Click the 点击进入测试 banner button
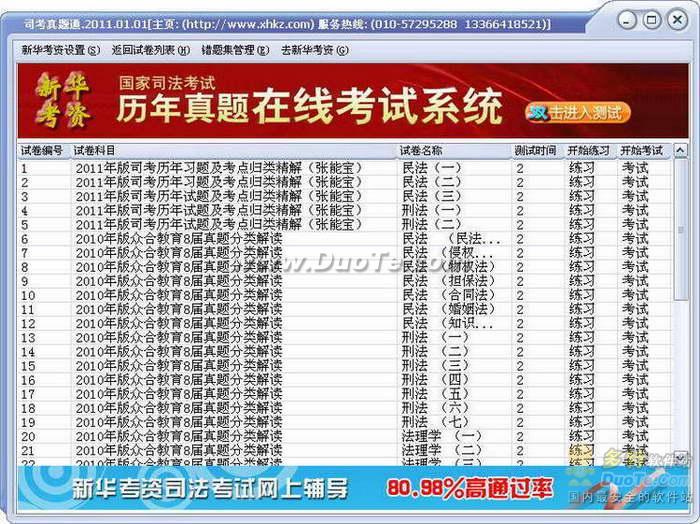The image size is (700, 524). (578, 112)
